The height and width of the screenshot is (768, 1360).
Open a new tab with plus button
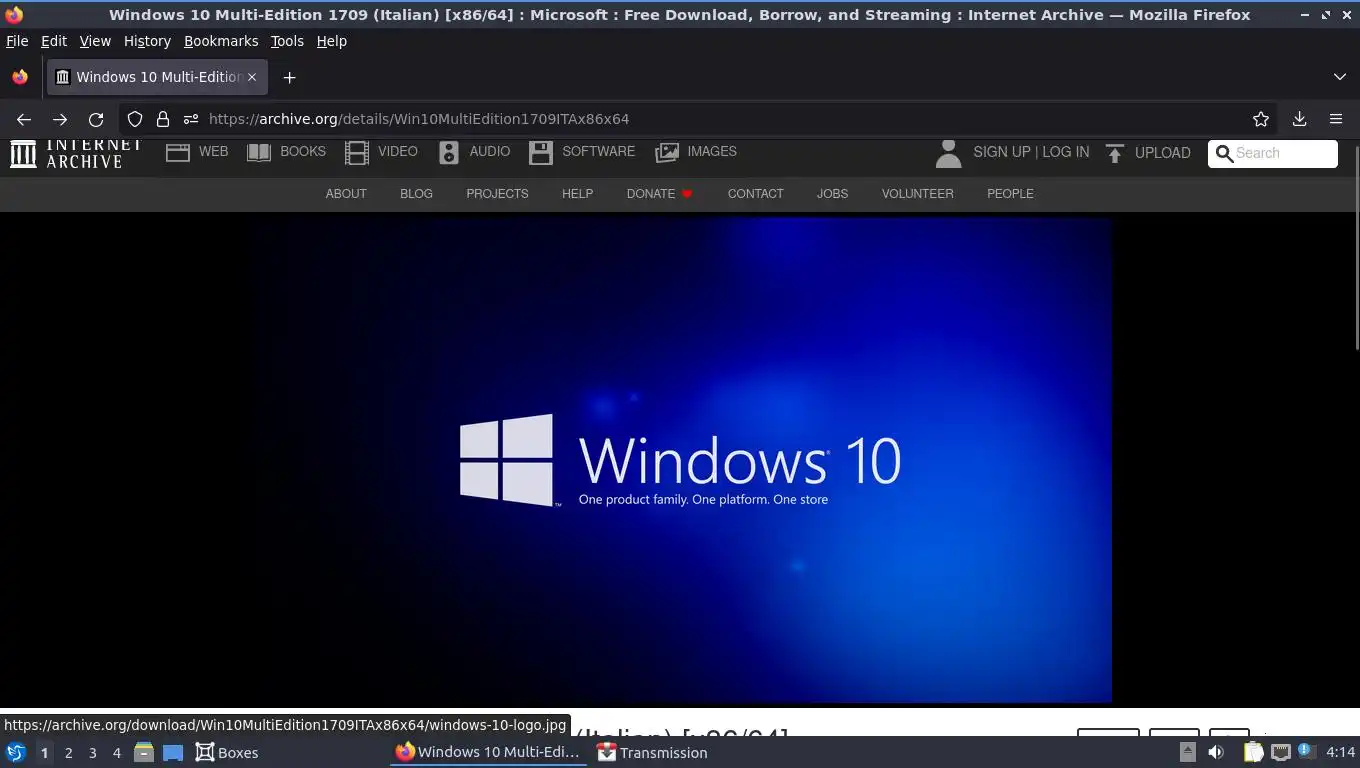289,77
